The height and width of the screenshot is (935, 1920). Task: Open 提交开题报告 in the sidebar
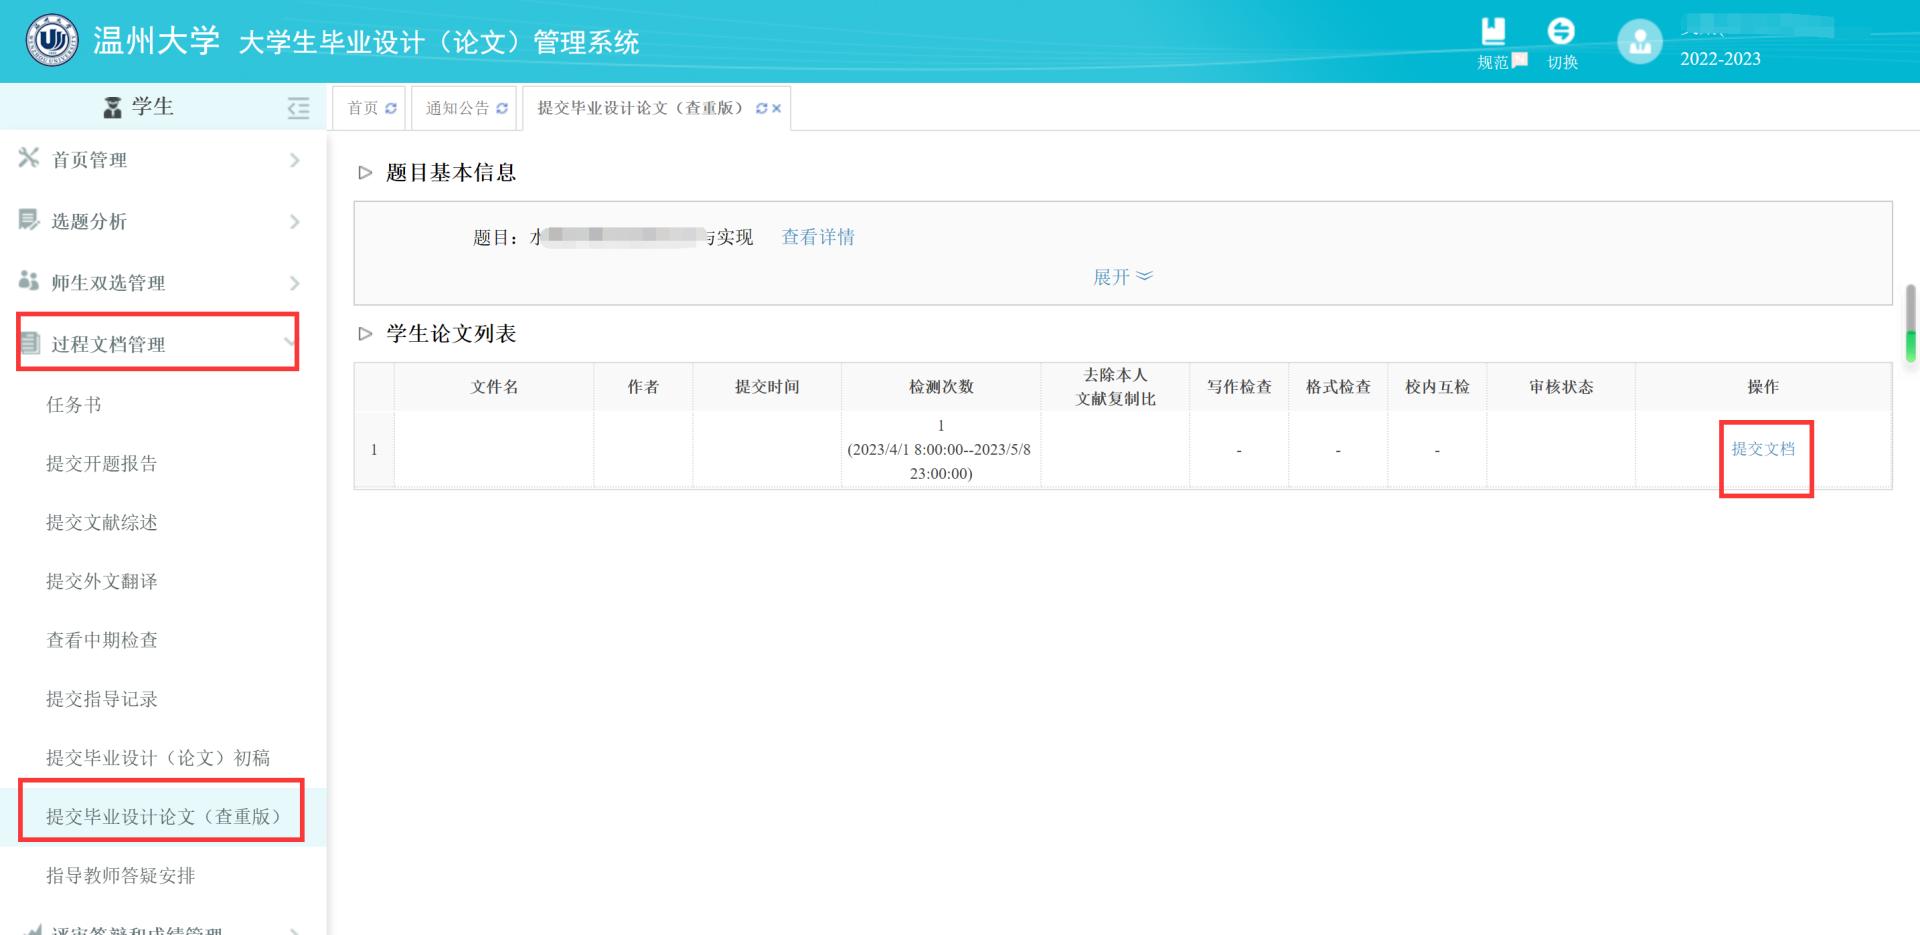point(102,464)
